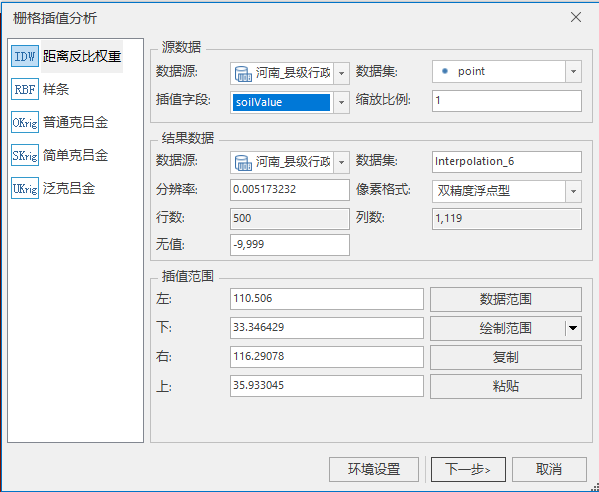Open 环境设置 environment settings
The image size is (599, 492).
pyautogui.click(x=374, y=469)
